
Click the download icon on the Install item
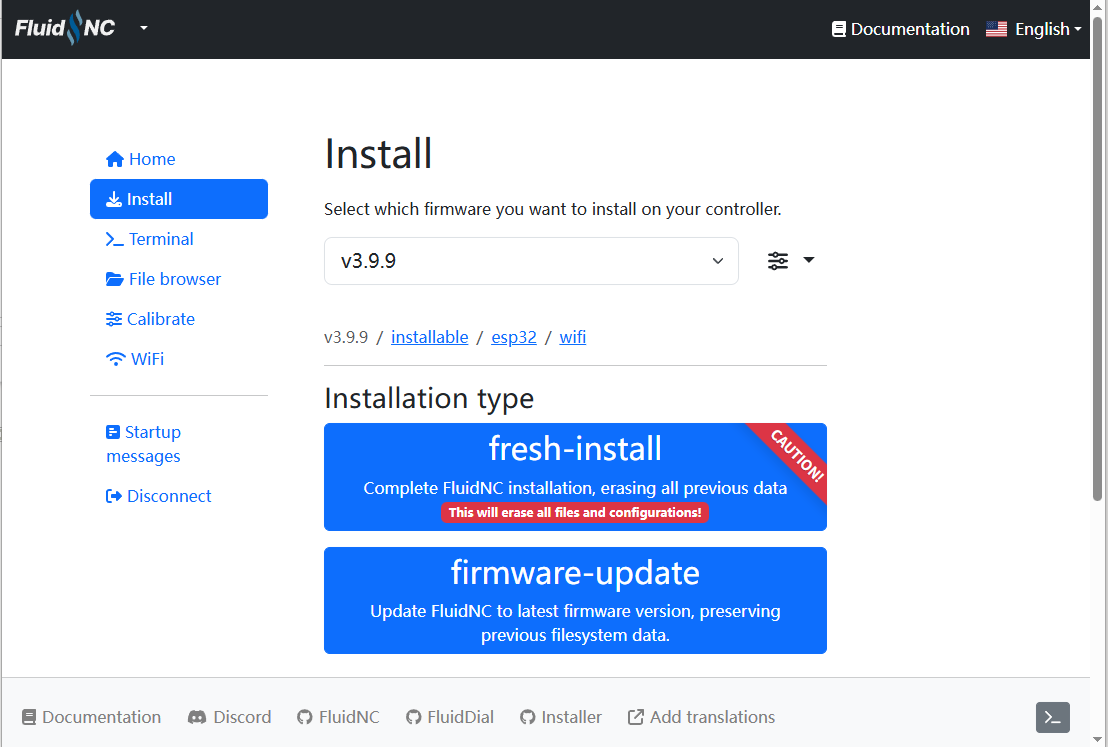[x=114, y=199]
